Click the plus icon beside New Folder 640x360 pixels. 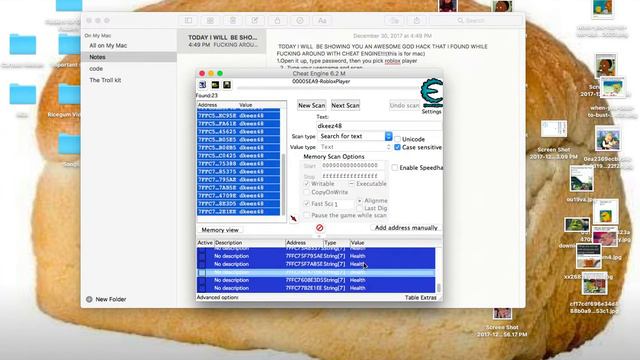(89, 299)
